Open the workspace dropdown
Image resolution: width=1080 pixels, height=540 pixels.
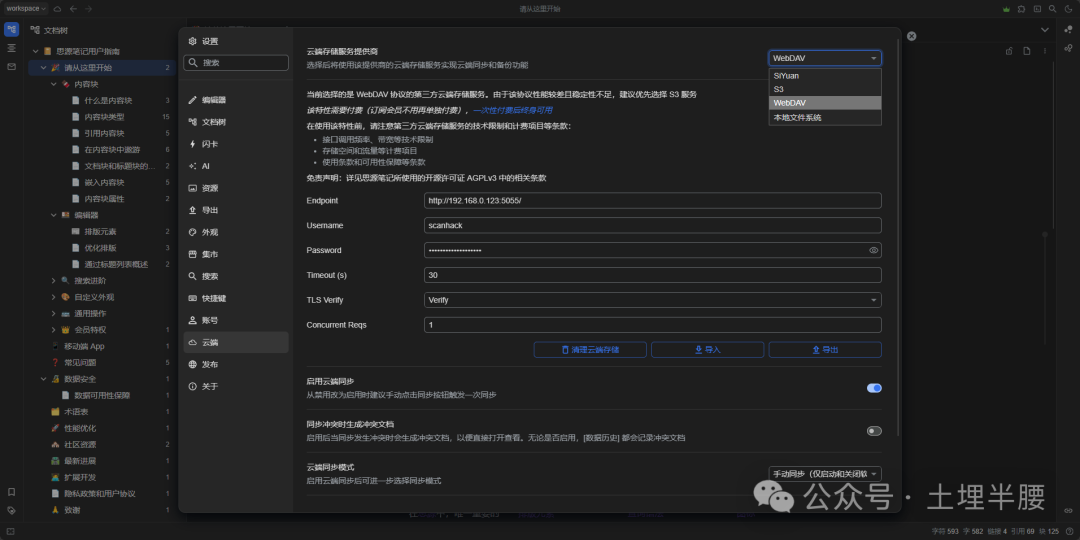tap(25, 9)
